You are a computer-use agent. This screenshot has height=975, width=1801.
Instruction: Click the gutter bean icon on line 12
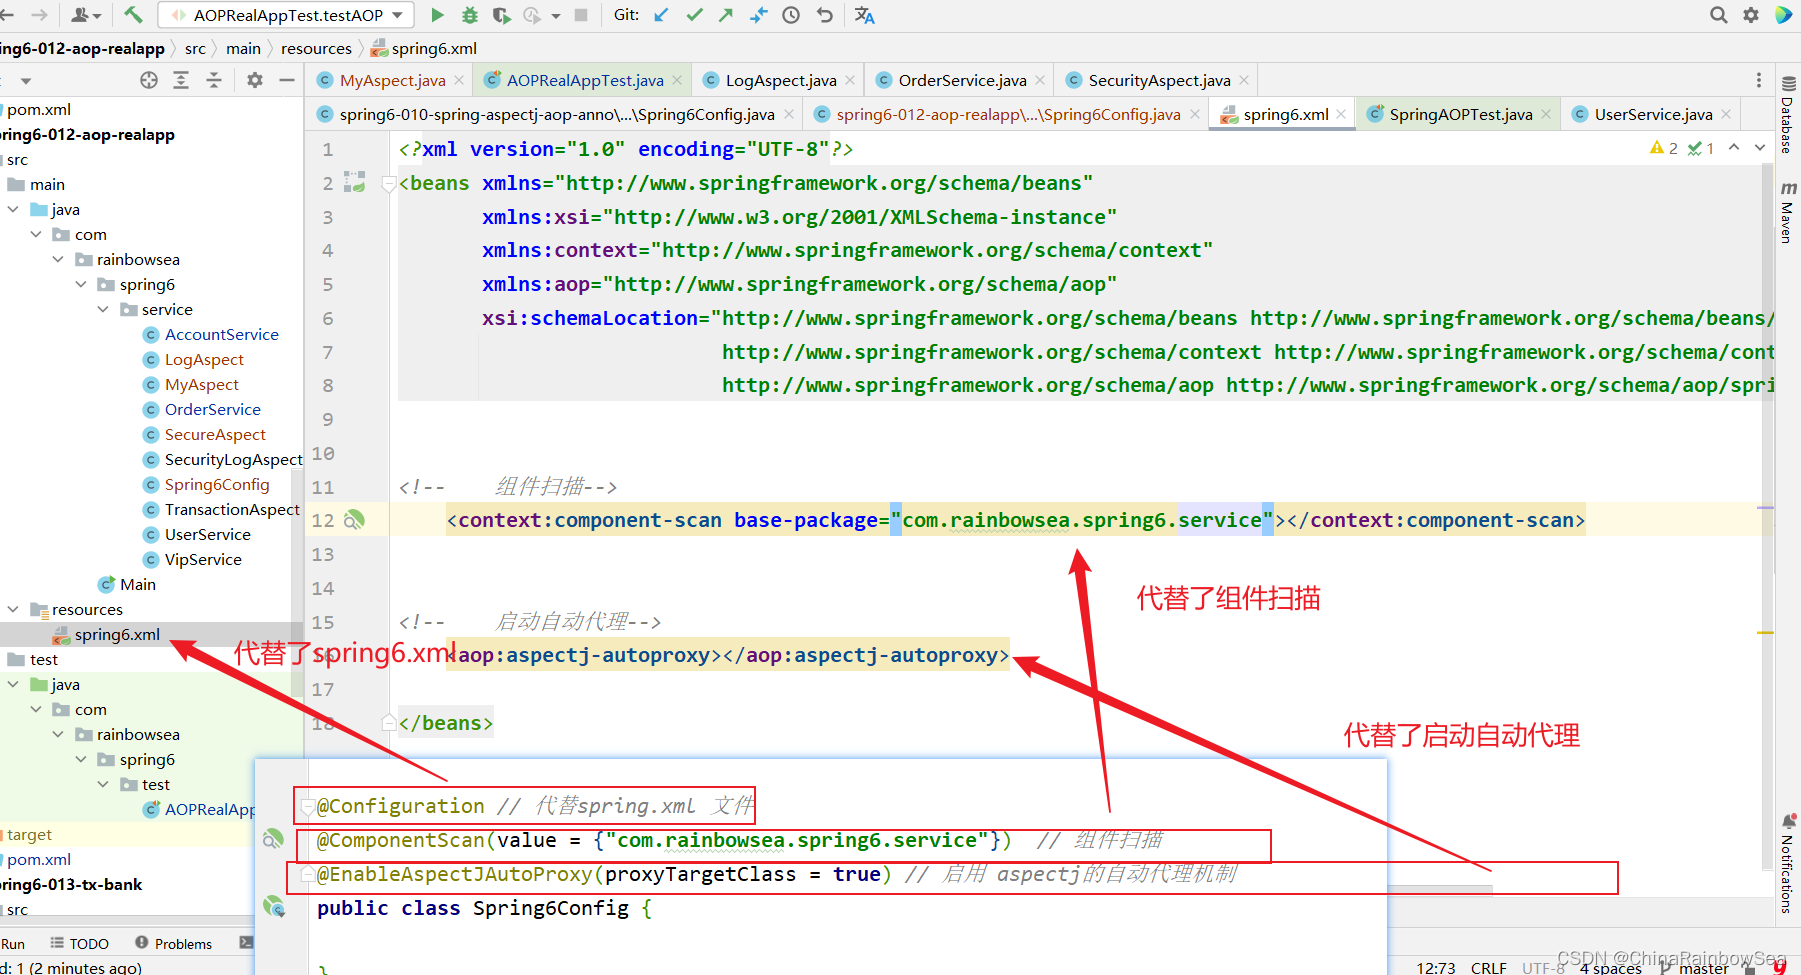[354, 520]
